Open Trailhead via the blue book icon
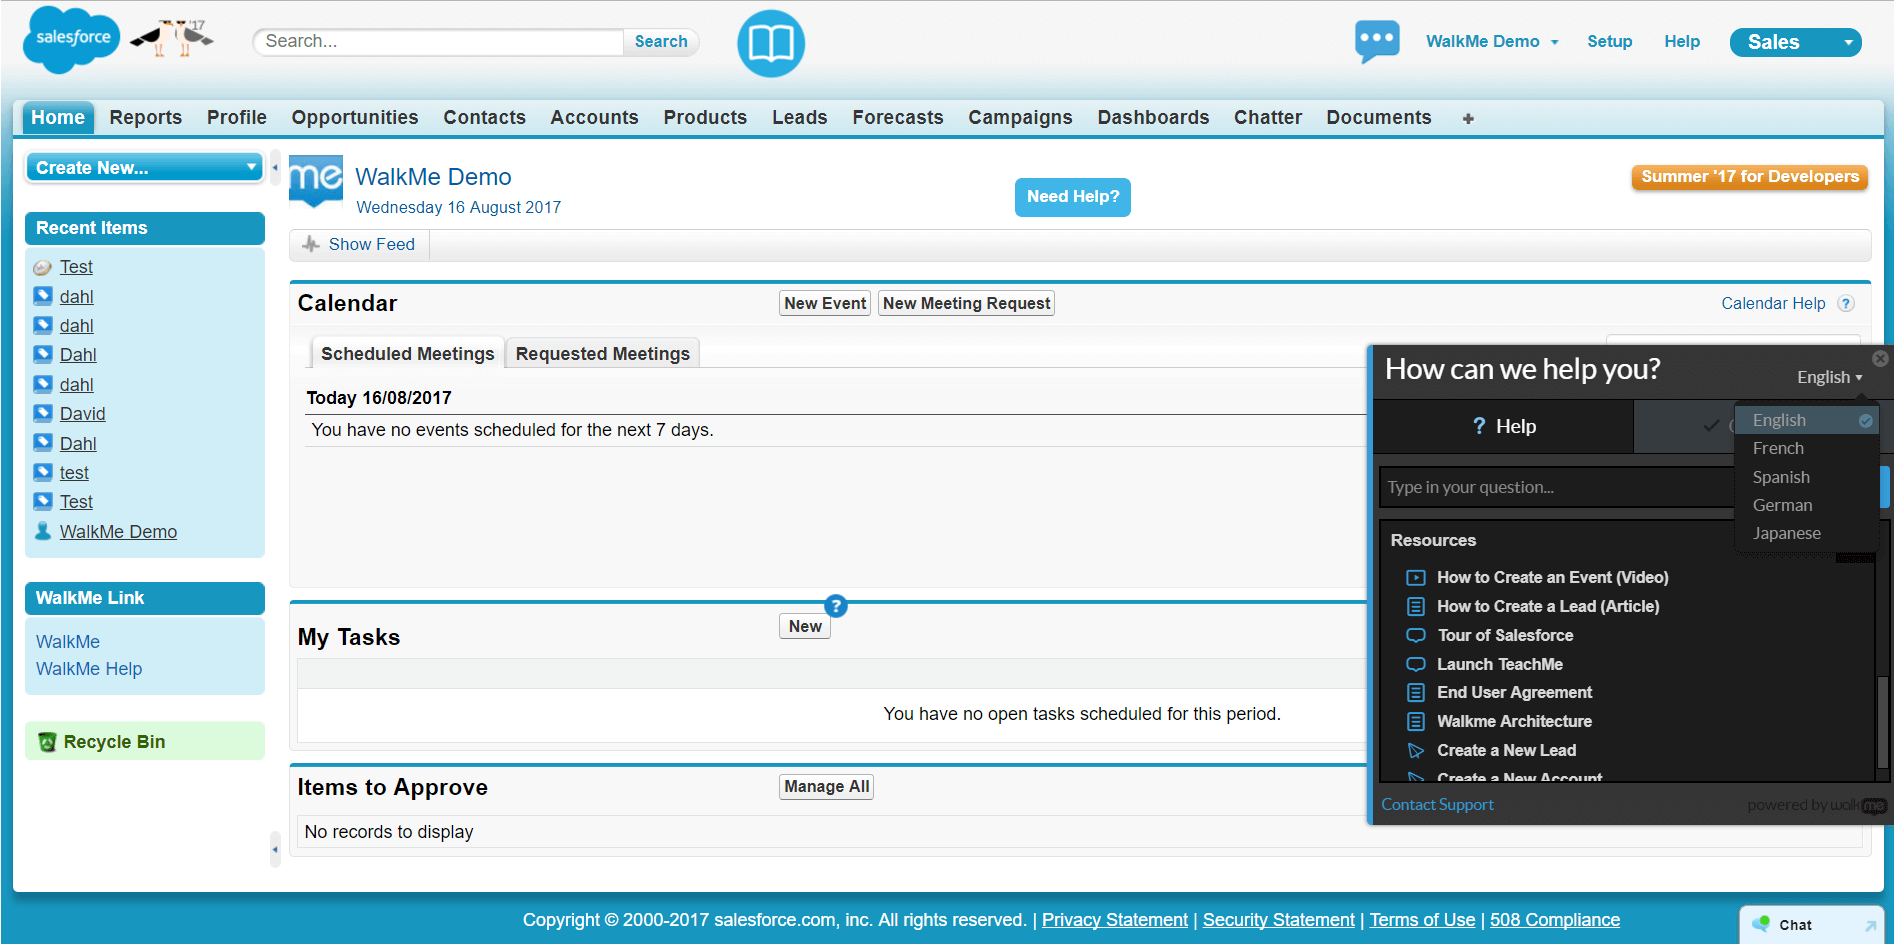The width and height of the screenshot is (1894, 944). click(770, 43)
